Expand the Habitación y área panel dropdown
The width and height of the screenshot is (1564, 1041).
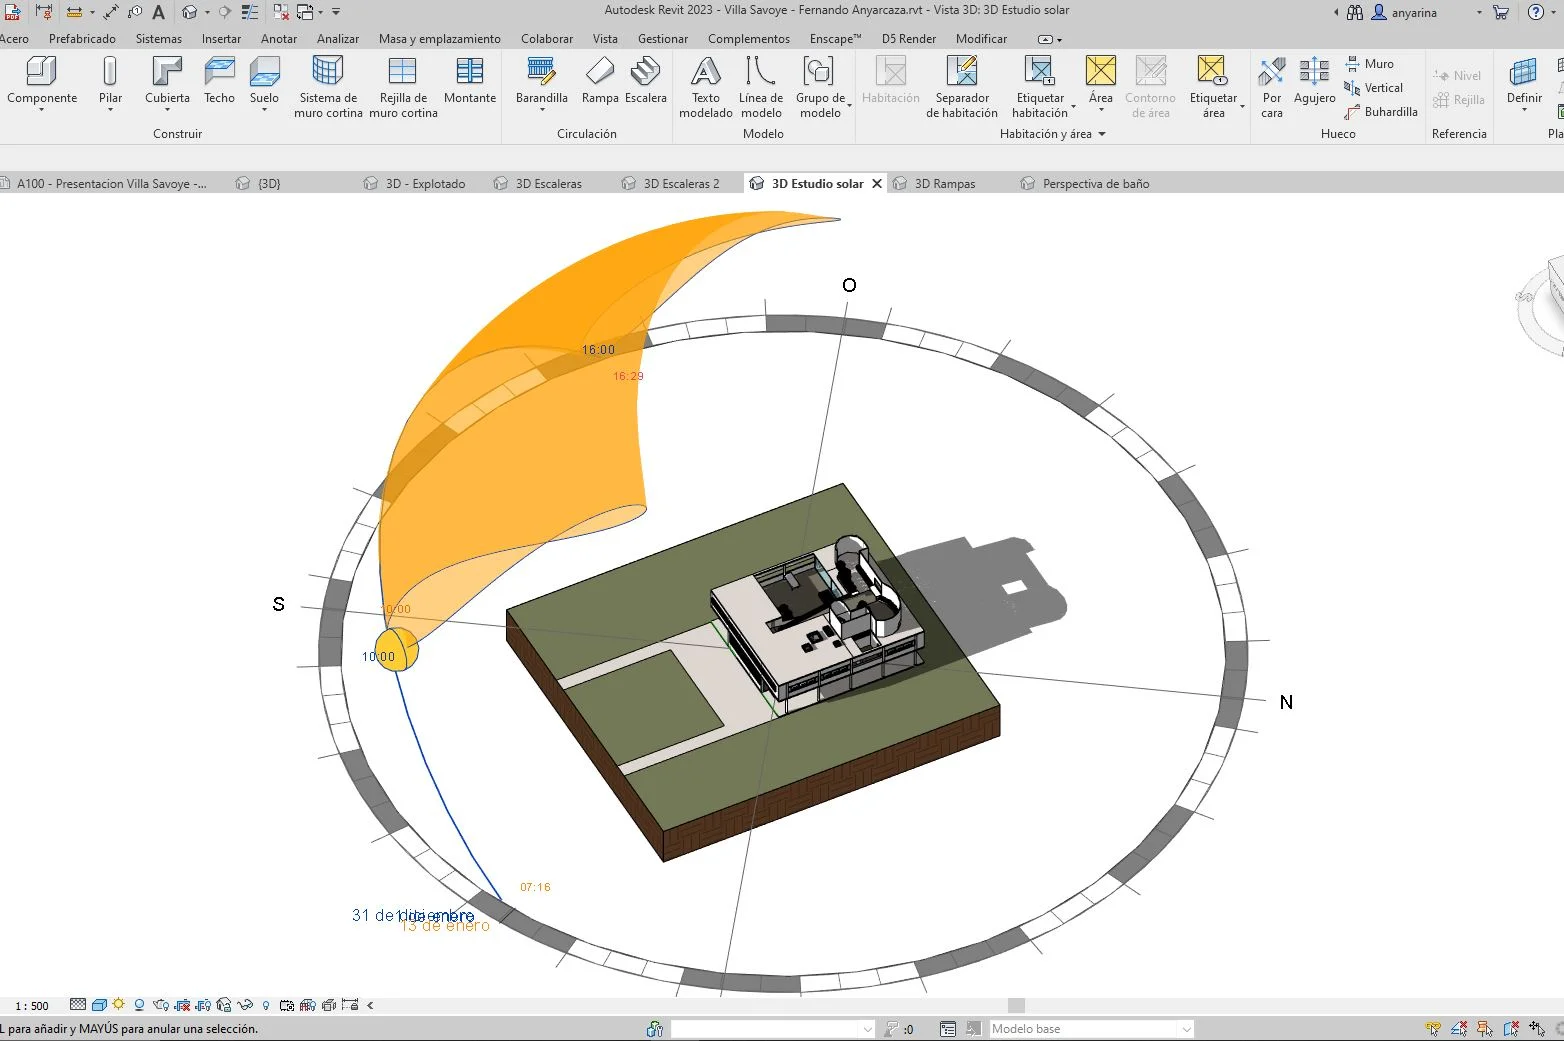click(1102, 134)
